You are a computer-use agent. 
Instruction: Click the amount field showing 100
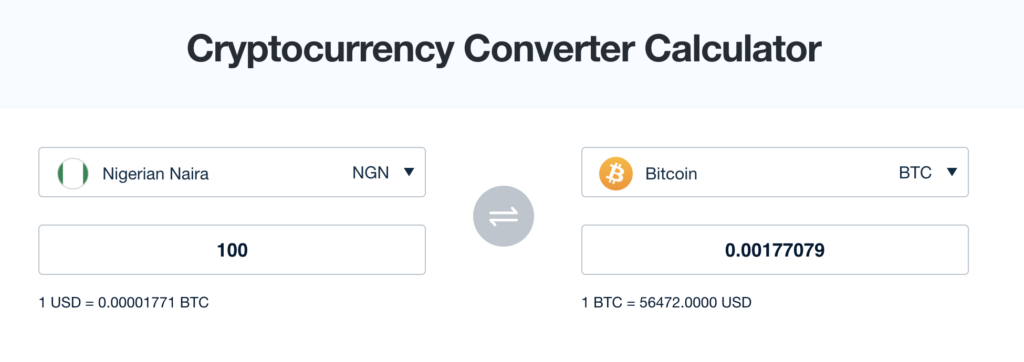pos(232,250)
